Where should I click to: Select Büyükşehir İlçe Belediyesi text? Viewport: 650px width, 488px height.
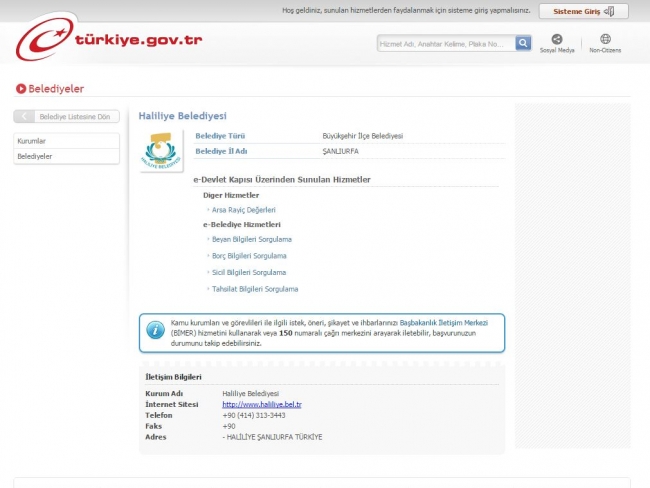(x=363, y=136)
